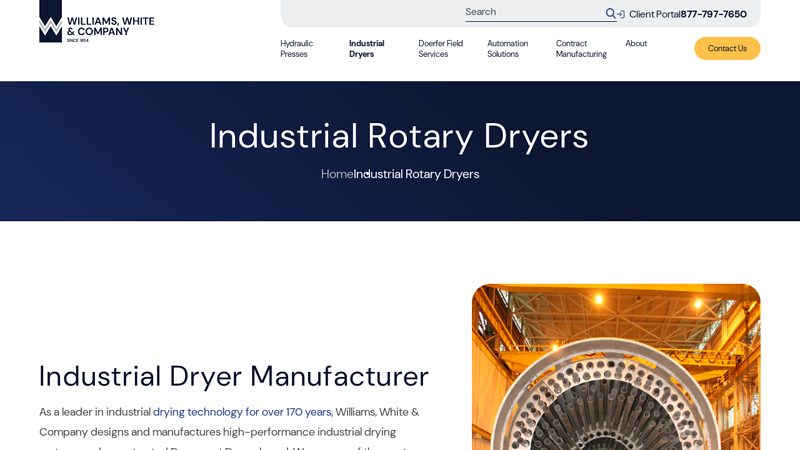
Task: Open the Automation Solutions menu
Action: tap(508, 48)
